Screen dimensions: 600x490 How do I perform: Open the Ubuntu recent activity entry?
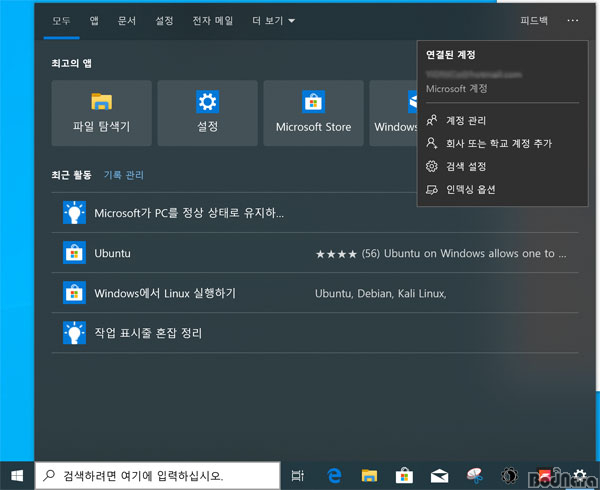[x=315, y=253]
